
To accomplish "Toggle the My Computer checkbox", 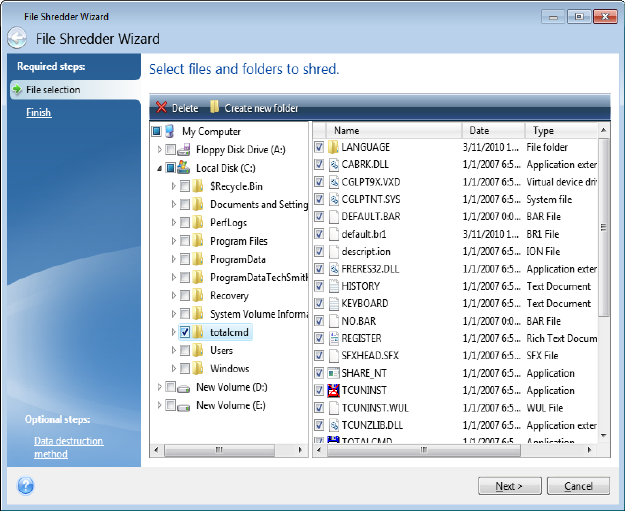I will 157,131.
